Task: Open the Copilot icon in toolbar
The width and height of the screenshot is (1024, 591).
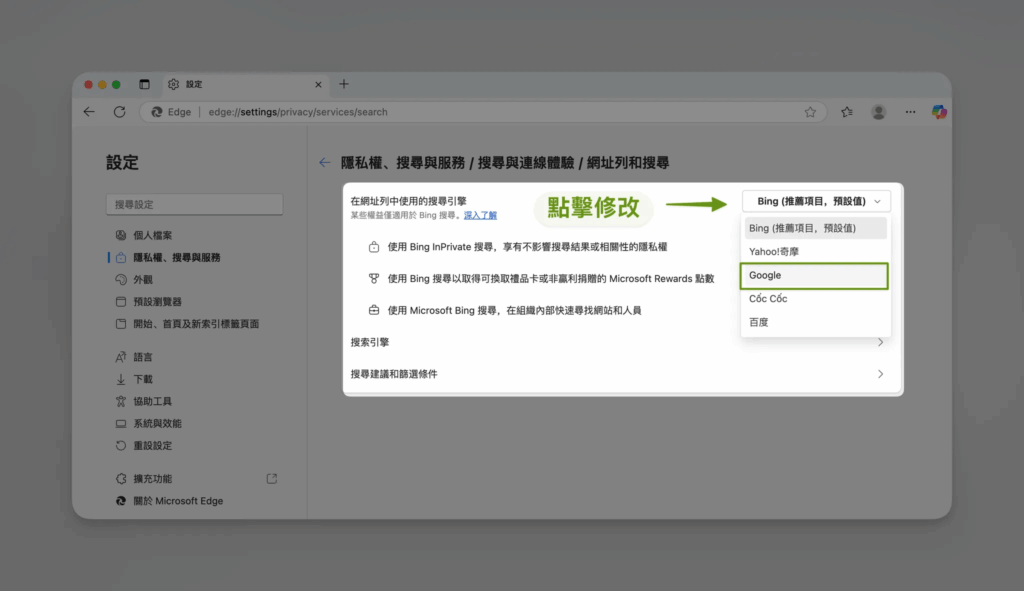Action: pyautogui.click(x=939, y=112)
